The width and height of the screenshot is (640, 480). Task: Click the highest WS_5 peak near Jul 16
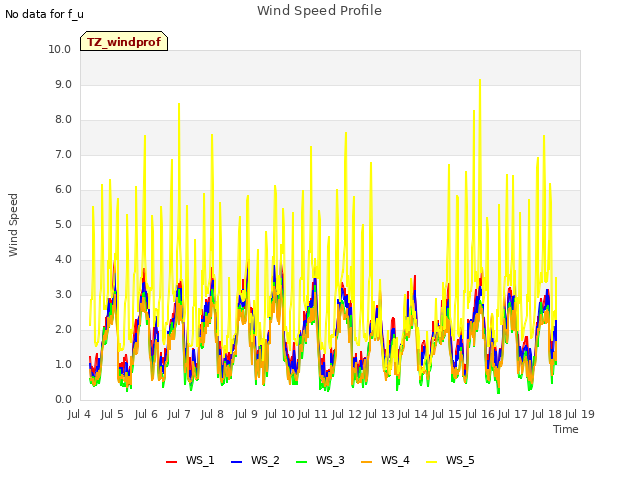(480, 80)
